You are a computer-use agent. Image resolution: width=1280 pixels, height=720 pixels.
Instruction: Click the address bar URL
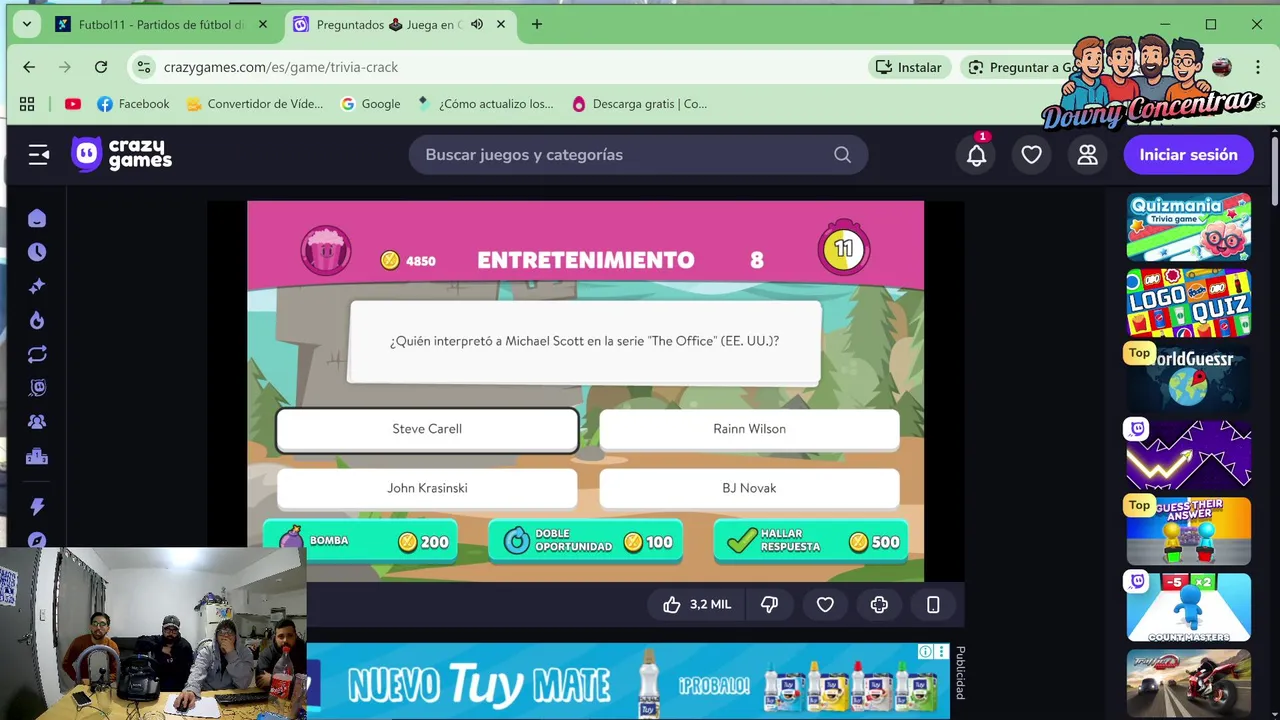pyautogui.click(x=281, y=67)
